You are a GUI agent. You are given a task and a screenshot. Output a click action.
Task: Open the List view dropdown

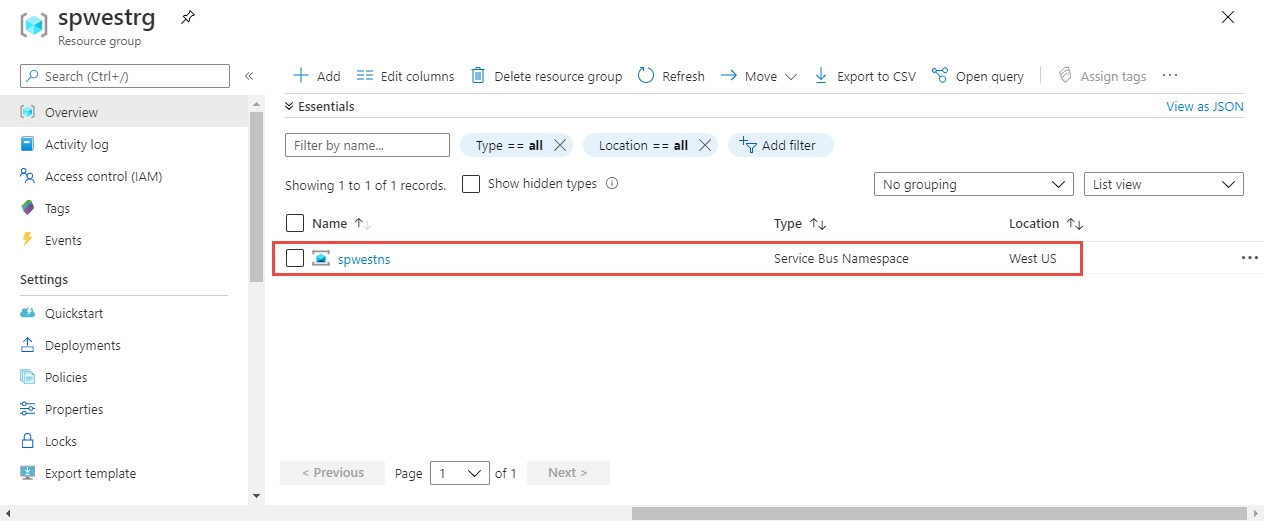click(x=1164, y=184)
